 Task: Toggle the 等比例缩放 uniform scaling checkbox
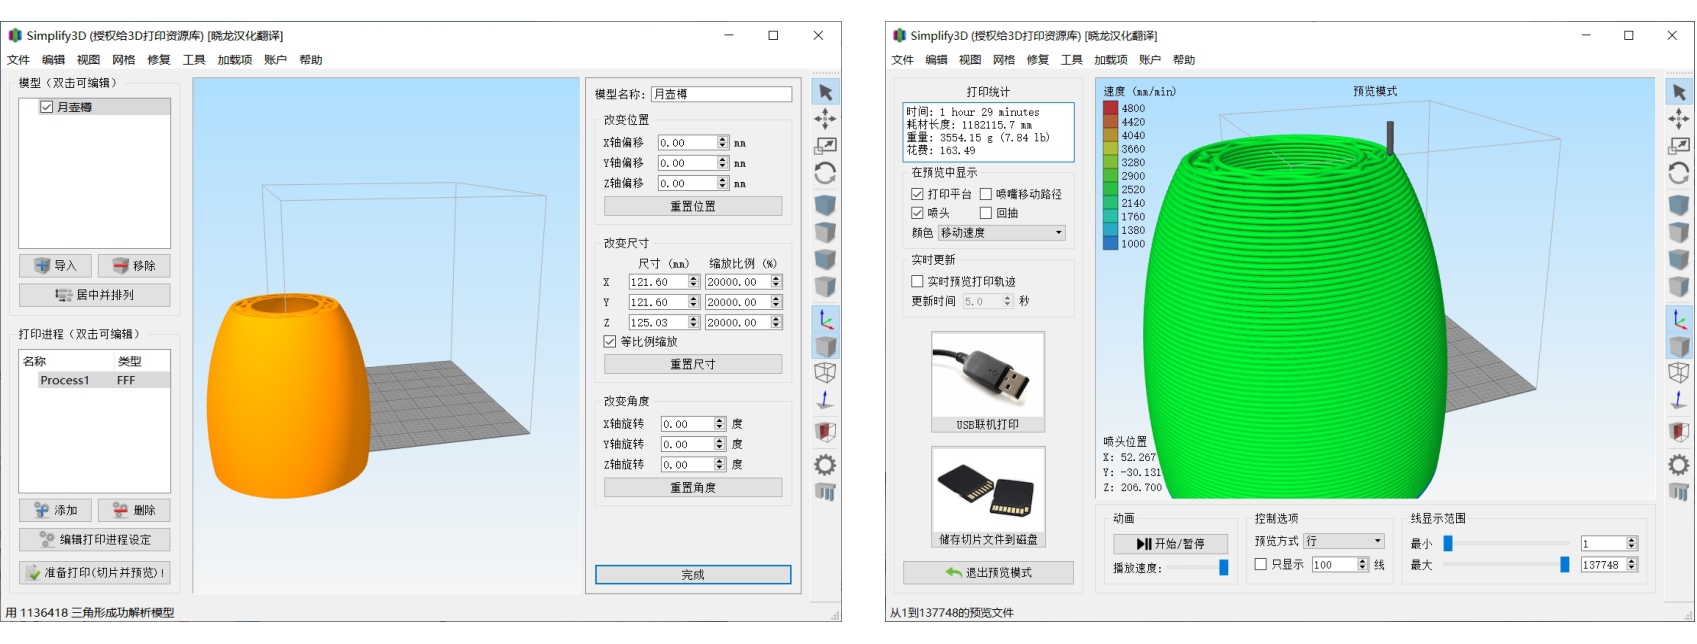point(610,342)
